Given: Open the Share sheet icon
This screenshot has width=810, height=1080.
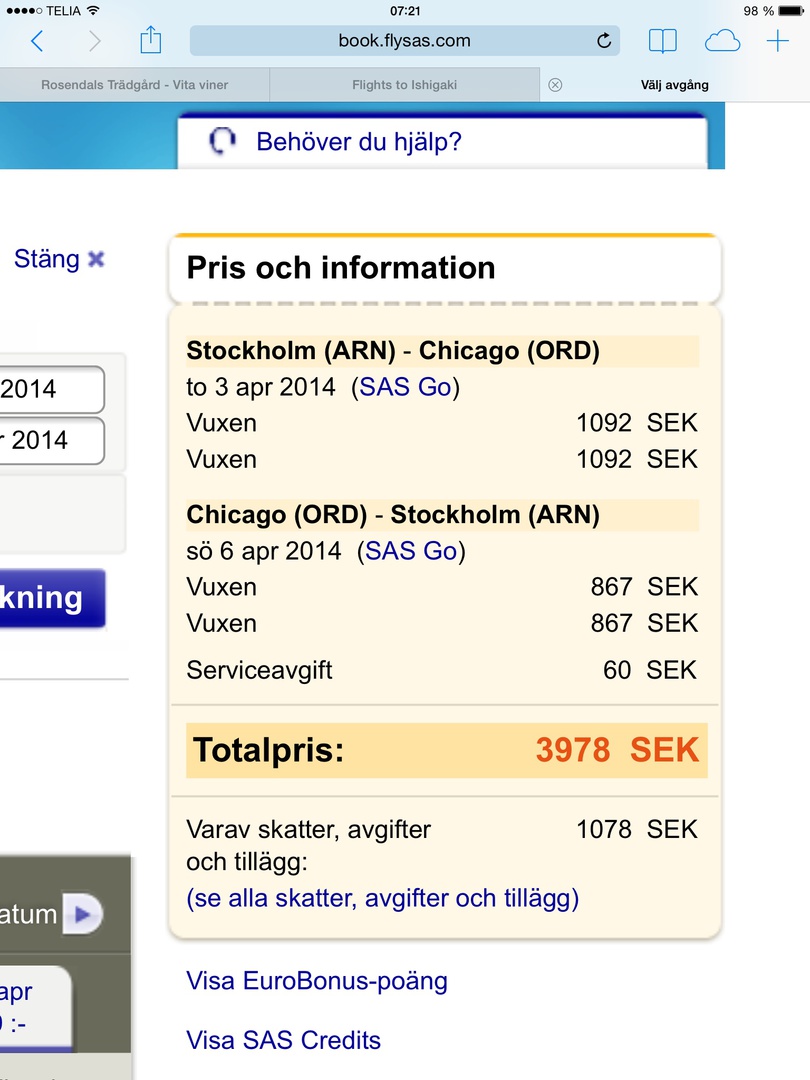Looking at the screenshot, I should click(x=150, y=40).
